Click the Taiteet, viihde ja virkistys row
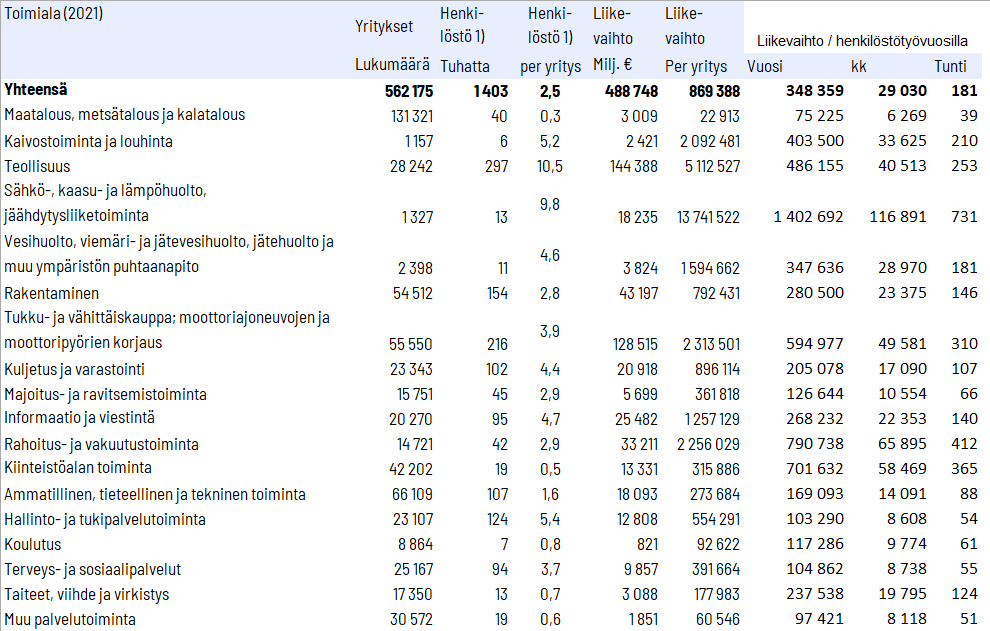 [x=87, y=595]
